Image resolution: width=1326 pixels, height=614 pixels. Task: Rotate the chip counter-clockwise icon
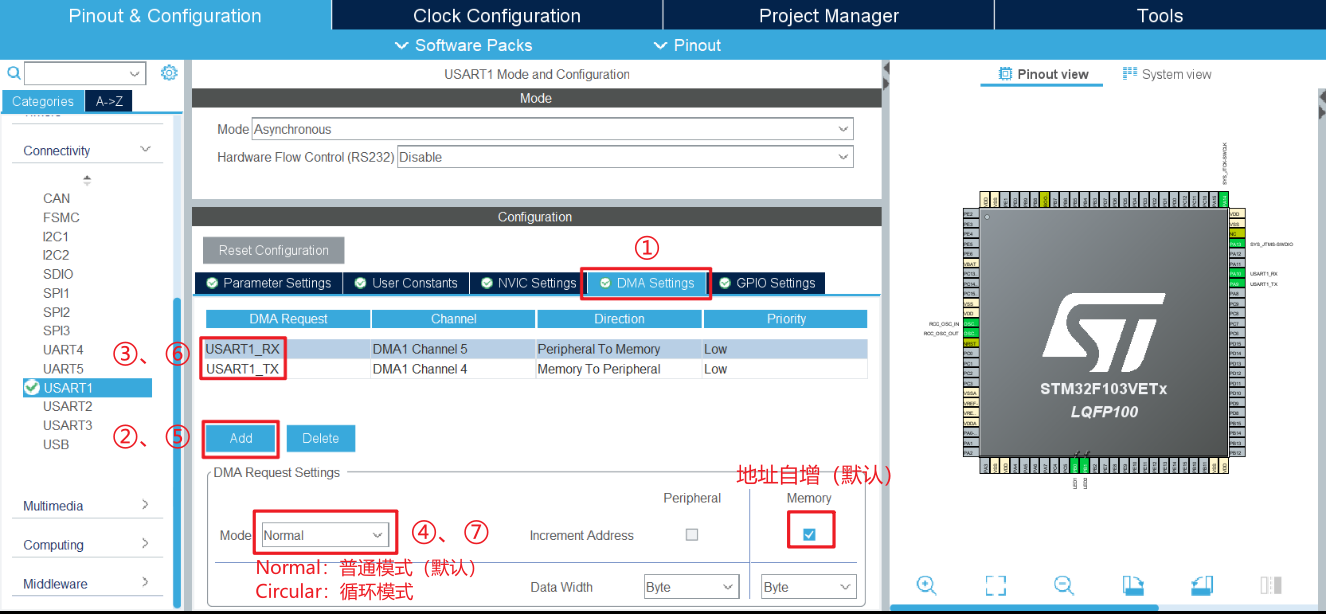[x=1201, y=585]
